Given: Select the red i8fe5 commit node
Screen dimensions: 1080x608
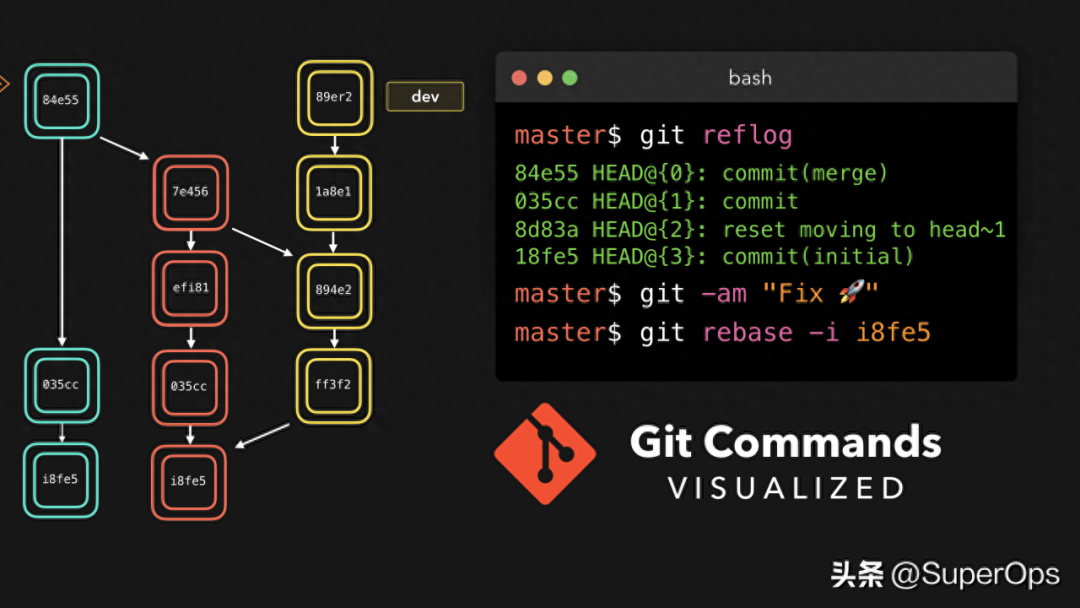Looking at the screenshot, I should click(x=189, y=482).
